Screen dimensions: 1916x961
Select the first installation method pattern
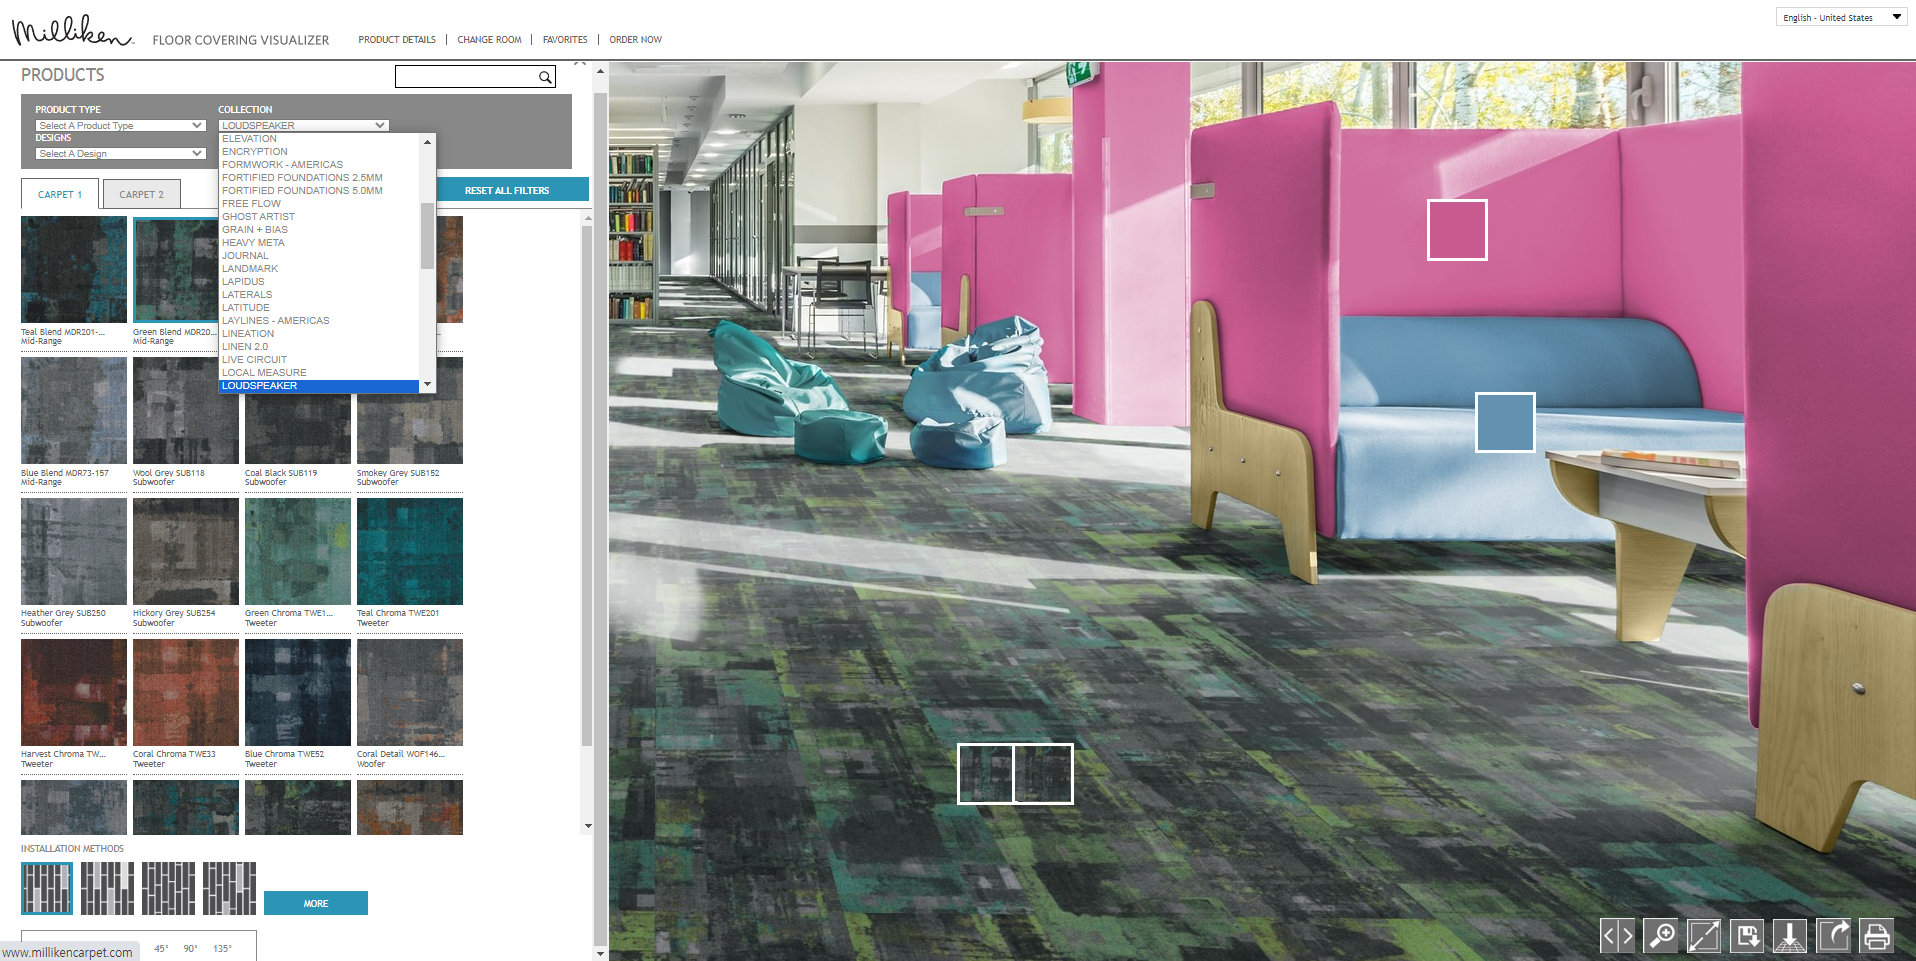[x=47, y=888]
